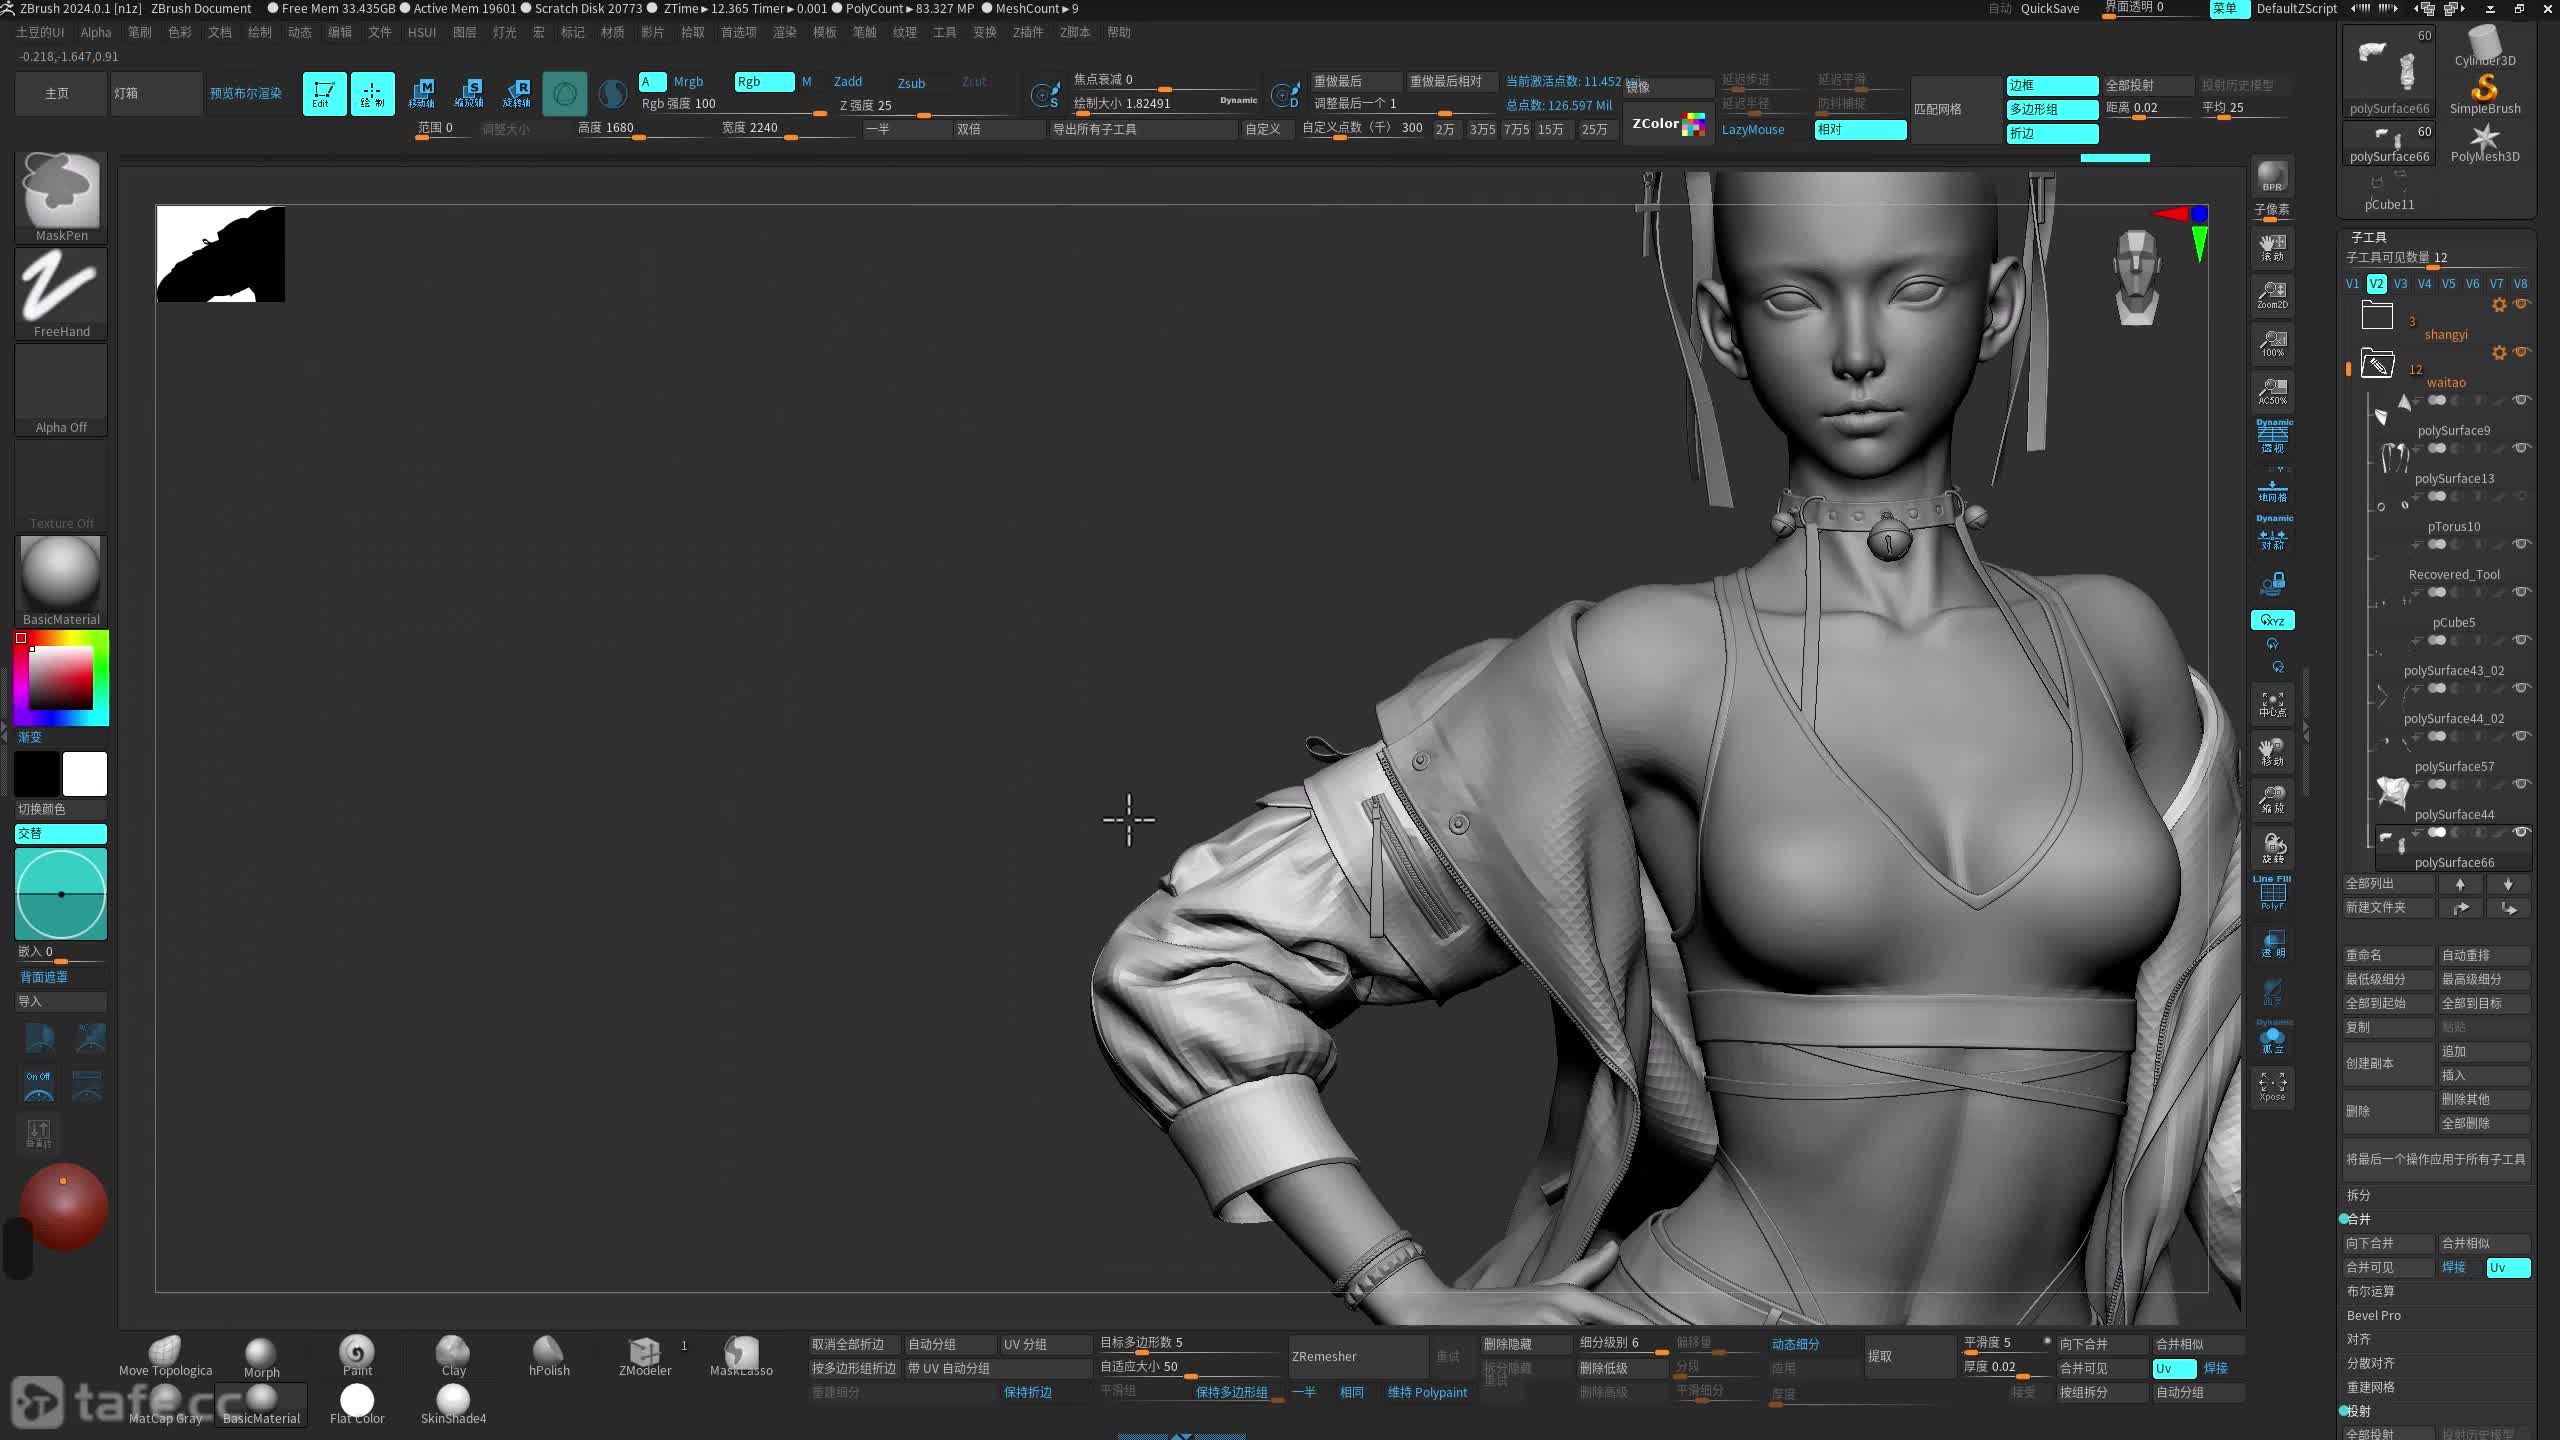Select the 移动轴 Move gizmo tool
The image size is (2560, 1440).
click(422, 94)
